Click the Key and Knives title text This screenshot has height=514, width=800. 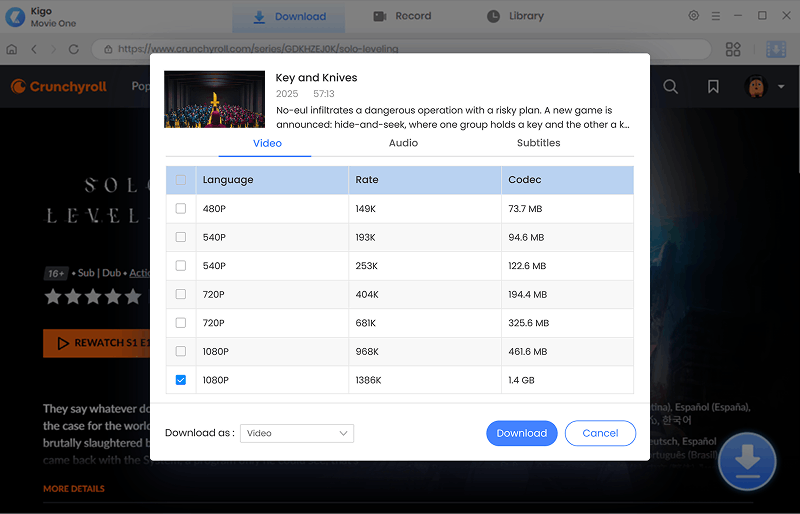(x=316, y=78)
